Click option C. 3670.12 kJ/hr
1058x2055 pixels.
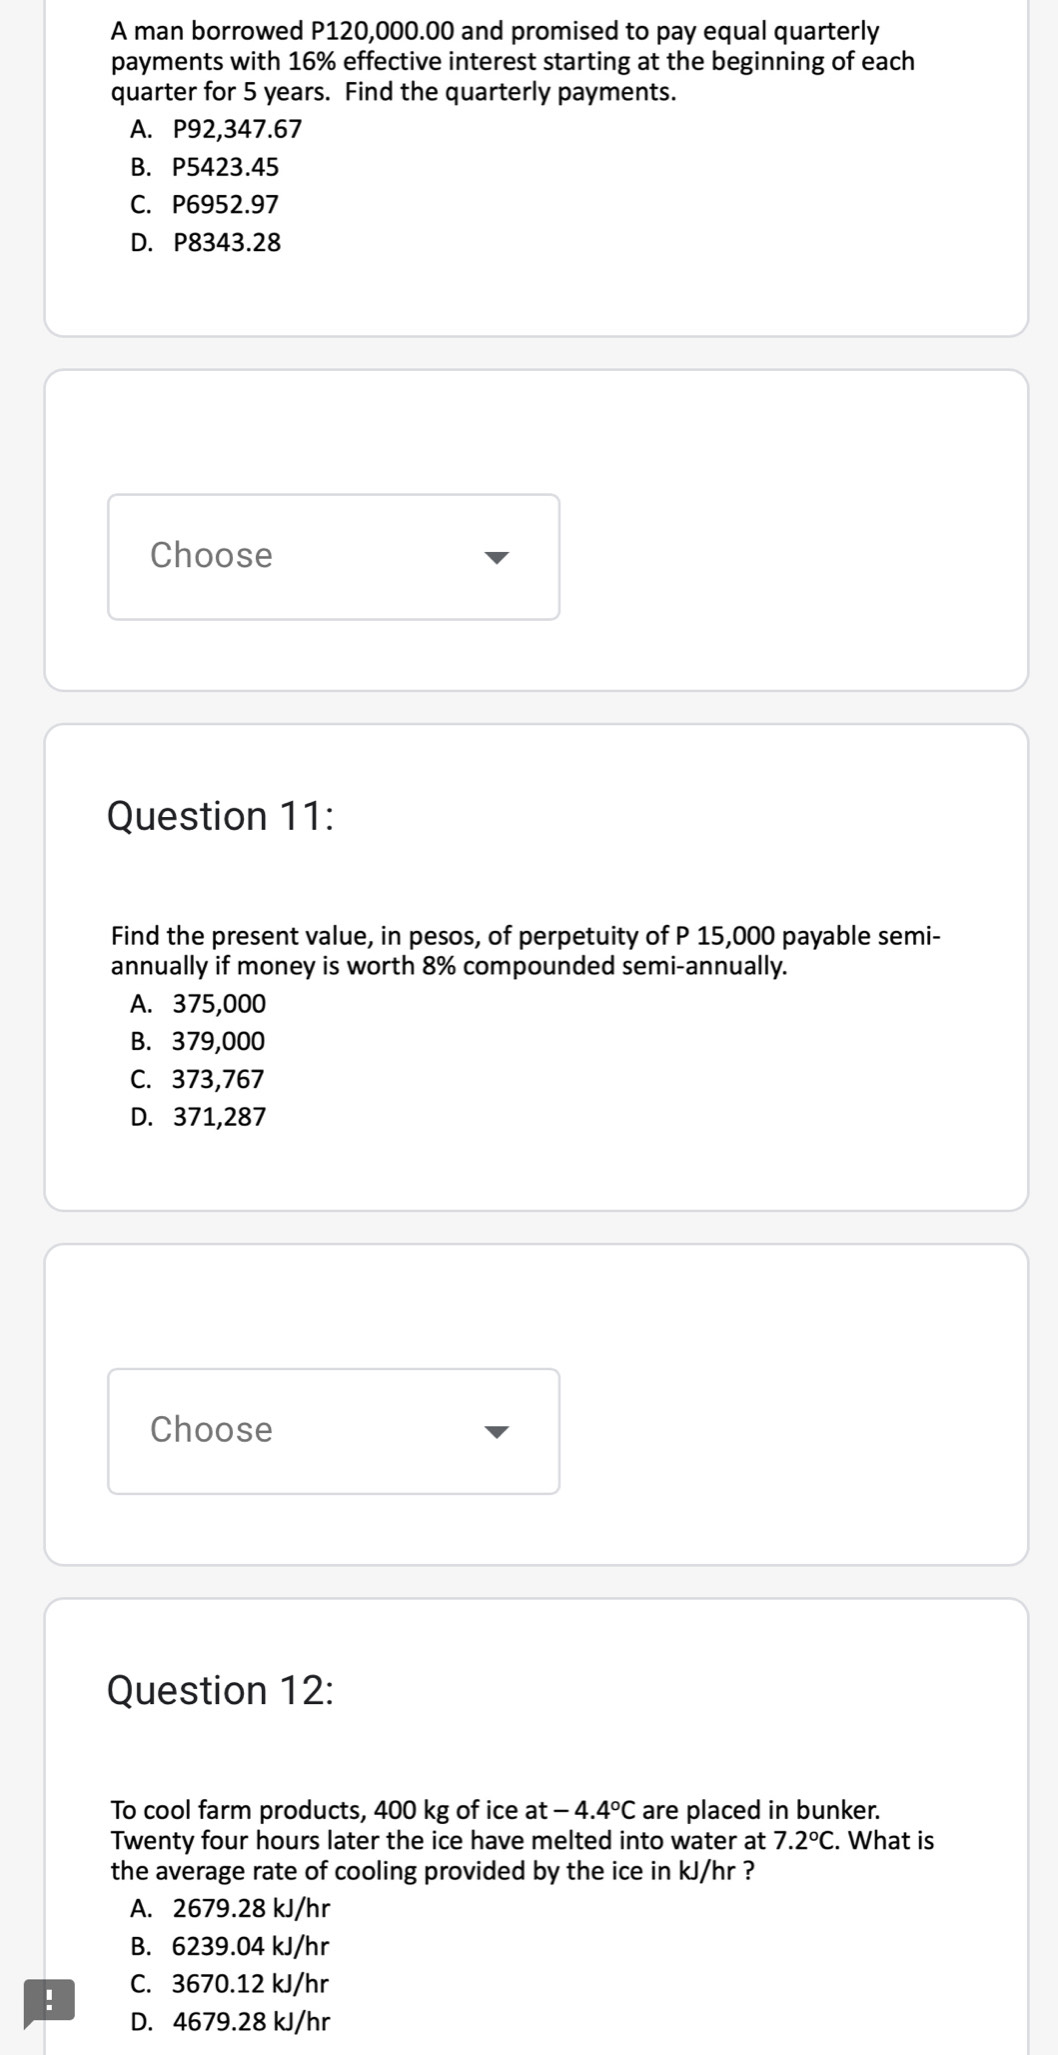(230, 1984)
